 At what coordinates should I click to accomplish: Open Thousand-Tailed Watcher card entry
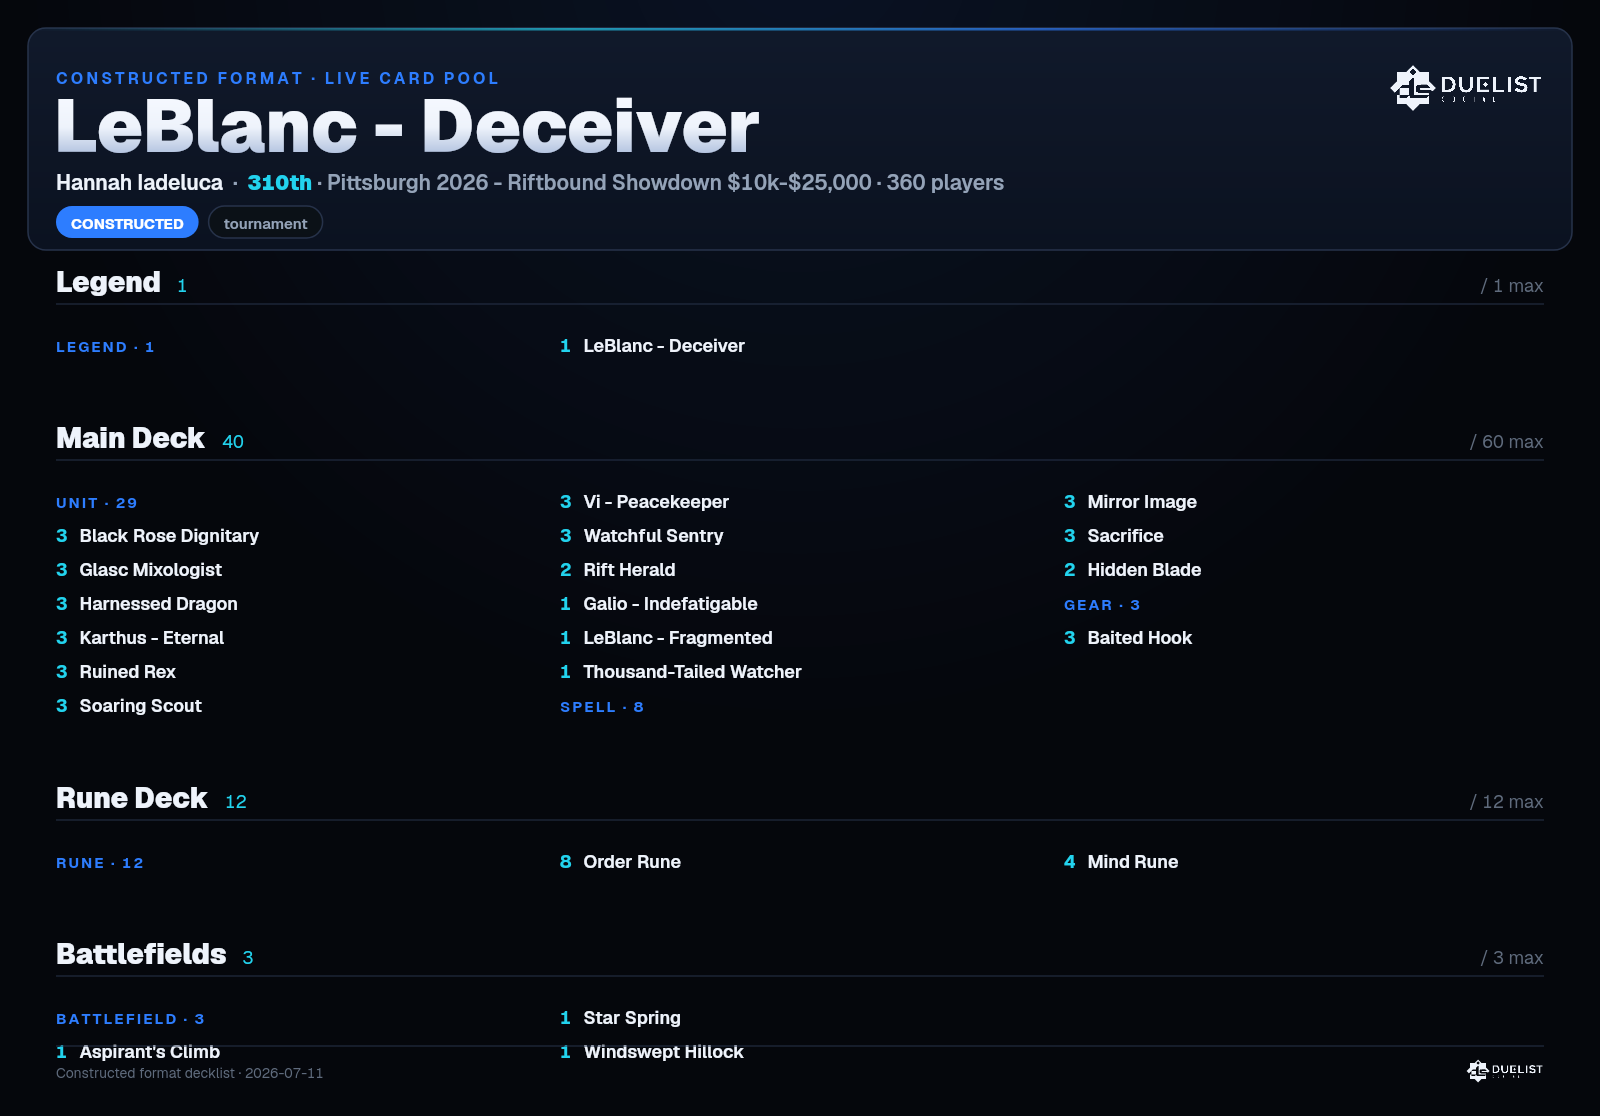coord(680,672)
